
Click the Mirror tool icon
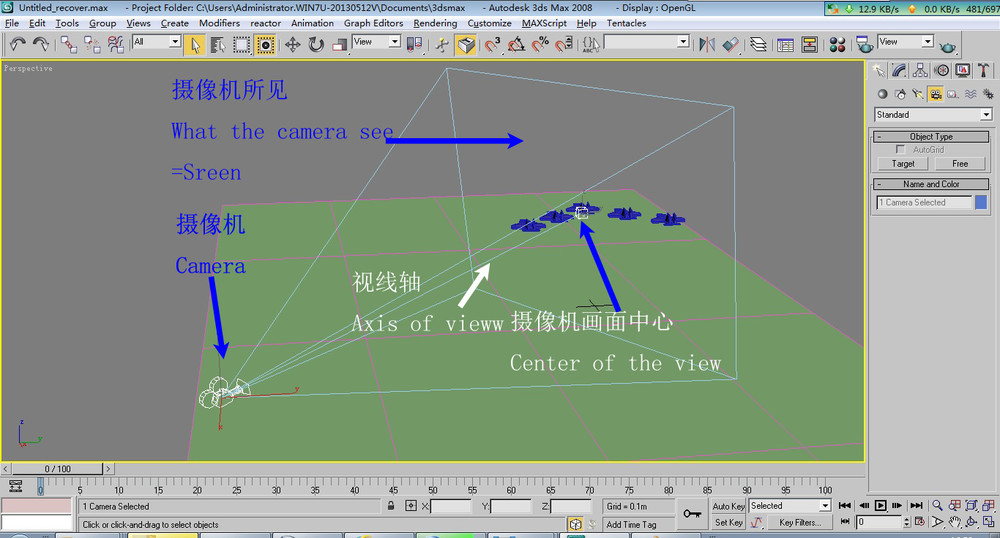(x=707, y=45)
